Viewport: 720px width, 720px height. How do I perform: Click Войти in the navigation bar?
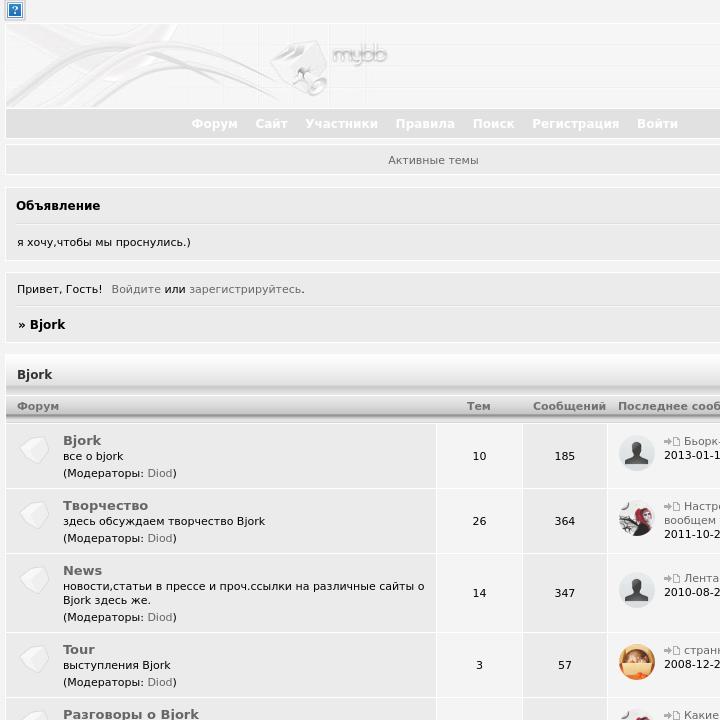click(x=658, y=124)
